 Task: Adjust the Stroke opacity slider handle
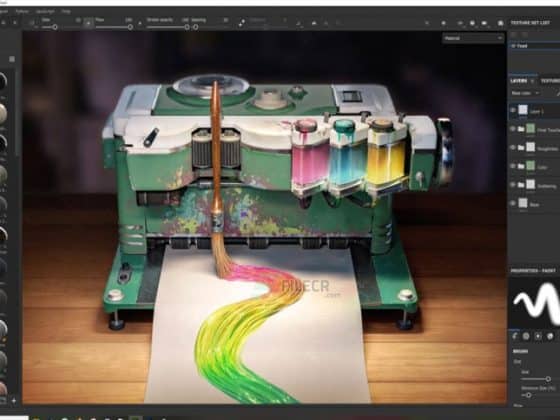click(x=187, y=27)
